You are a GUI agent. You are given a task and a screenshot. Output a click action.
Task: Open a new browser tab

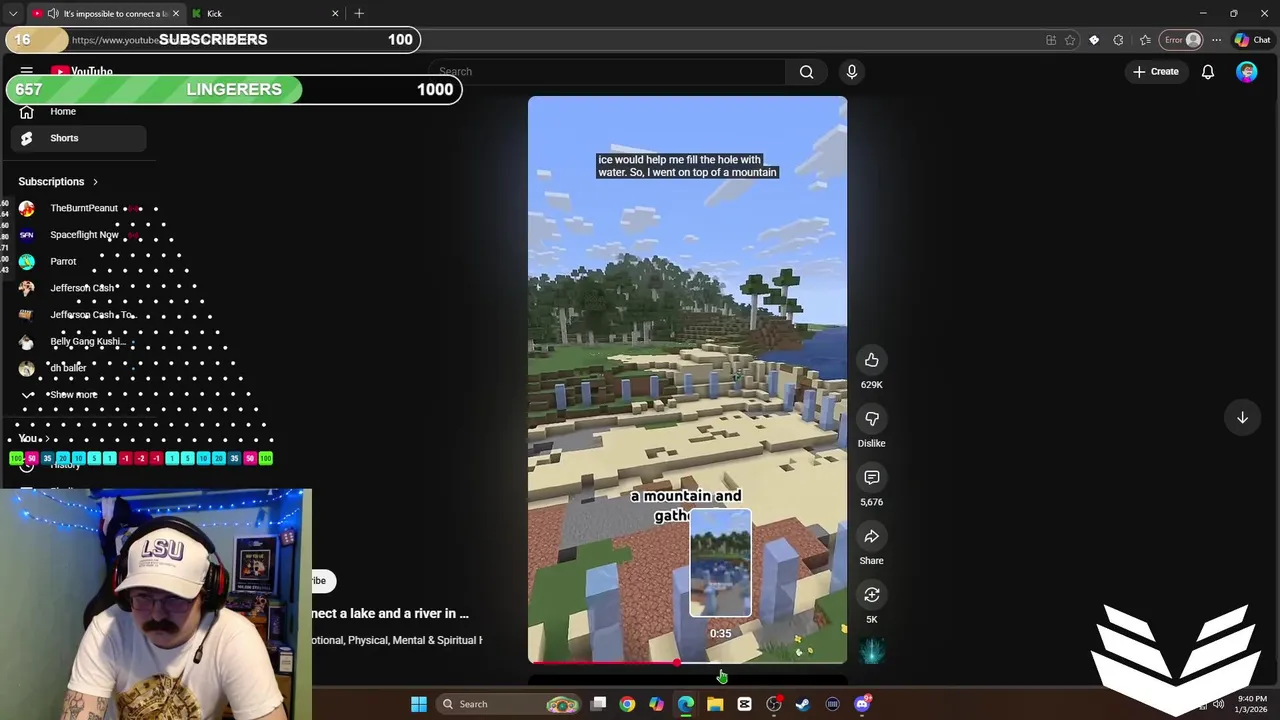coord(359,13)
